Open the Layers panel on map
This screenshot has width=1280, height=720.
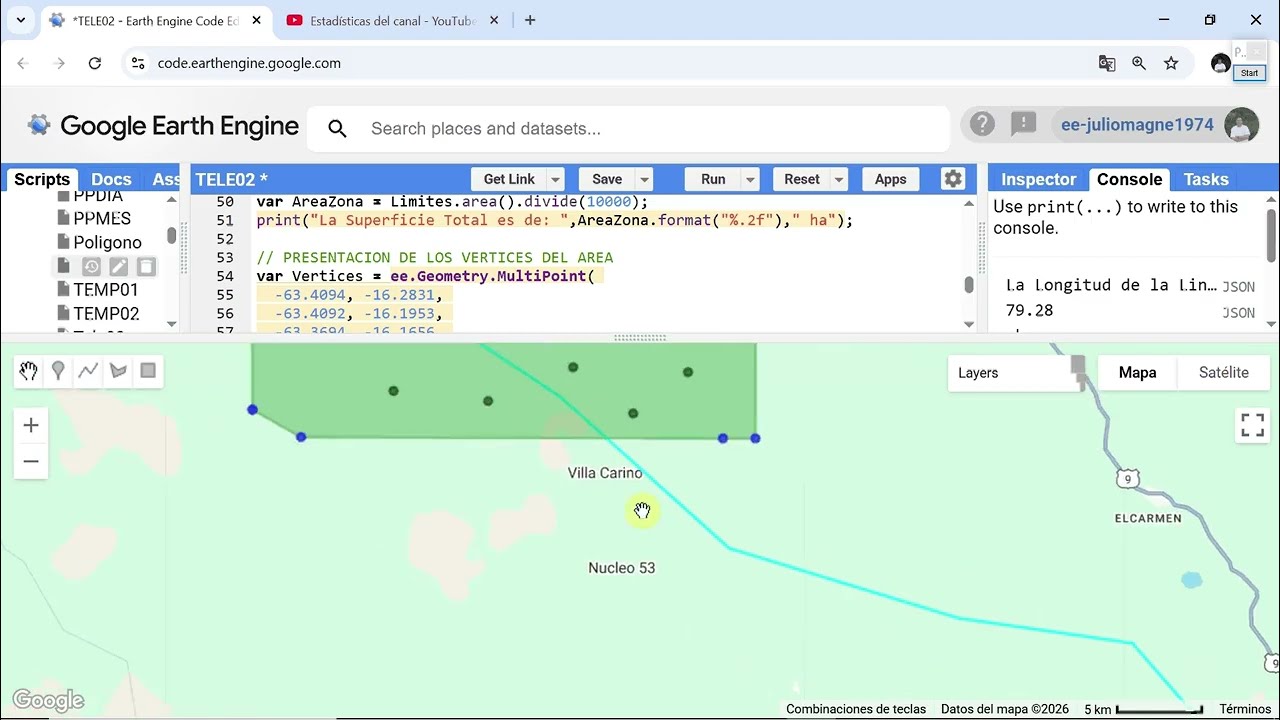1015,373
